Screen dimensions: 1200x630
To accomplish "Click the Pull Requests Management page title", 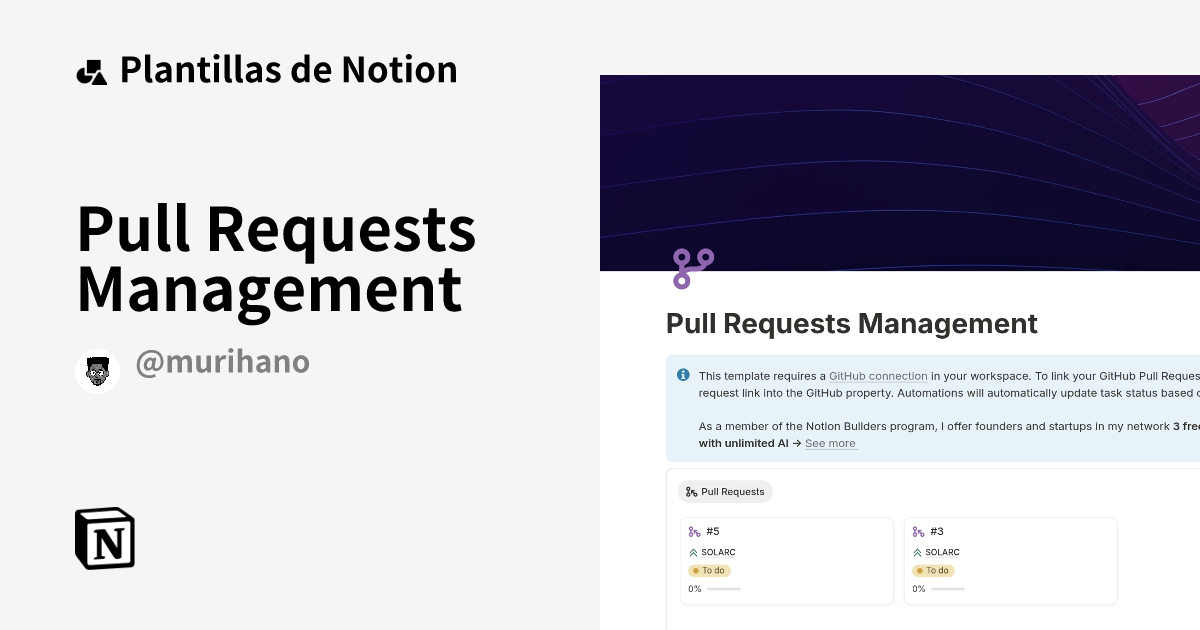I will [x=851, y=323].
